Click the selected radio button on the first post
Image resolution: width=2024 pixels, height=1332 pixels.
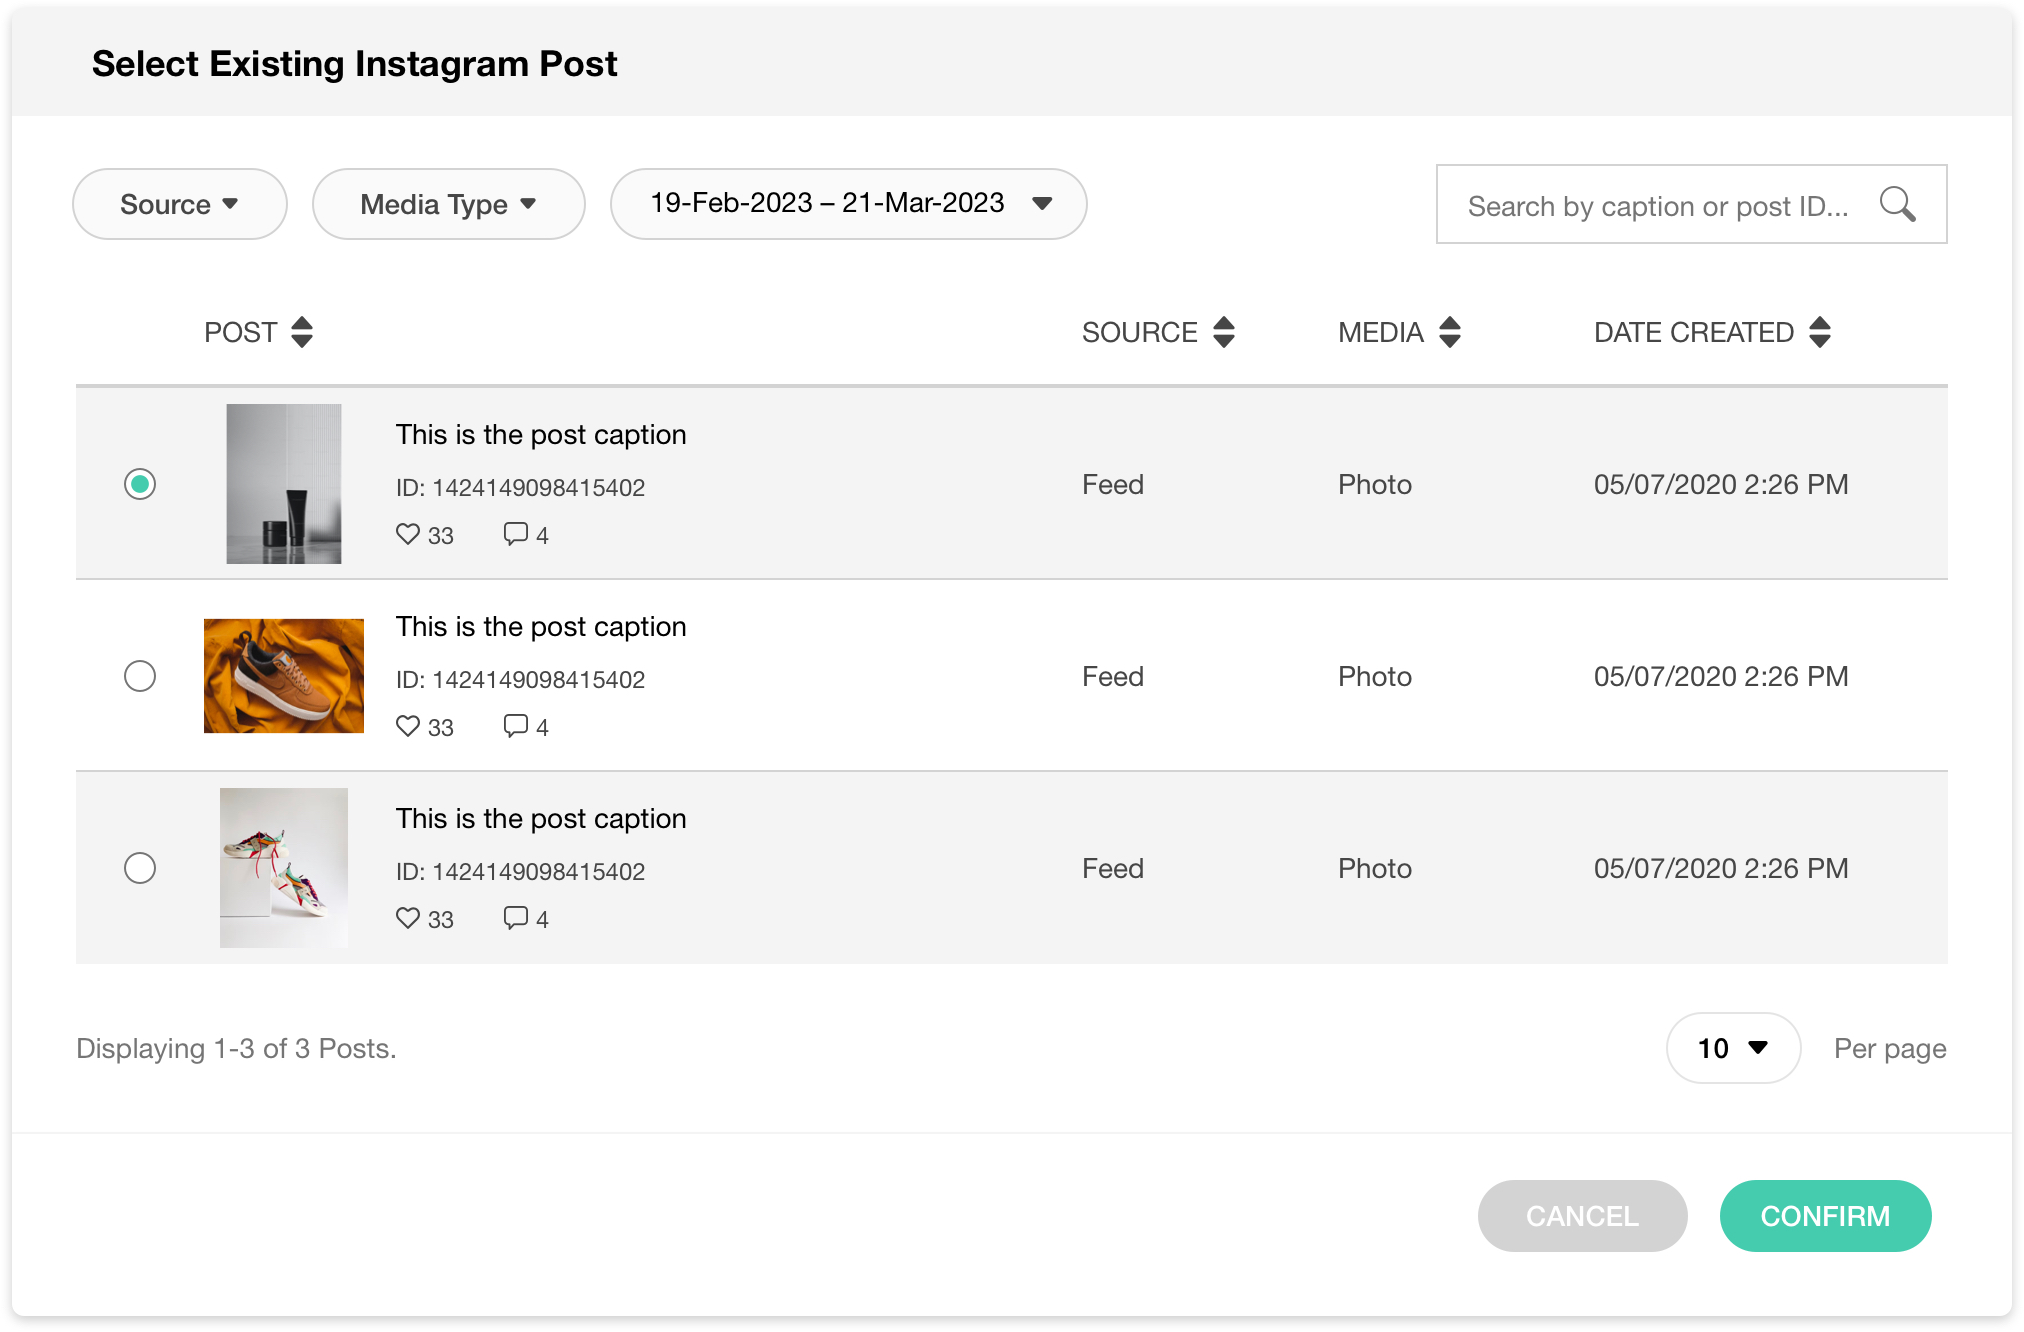(140, 484)
